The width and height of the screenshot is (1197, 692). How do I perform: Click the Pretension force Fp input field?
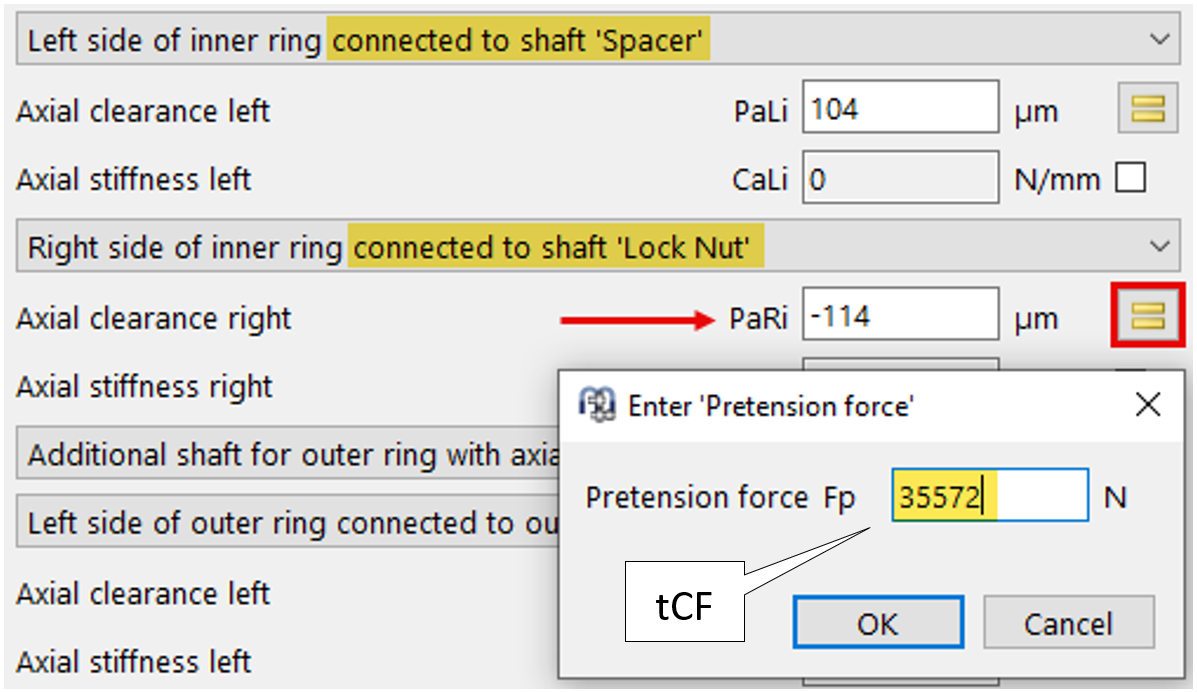point(989,497)
